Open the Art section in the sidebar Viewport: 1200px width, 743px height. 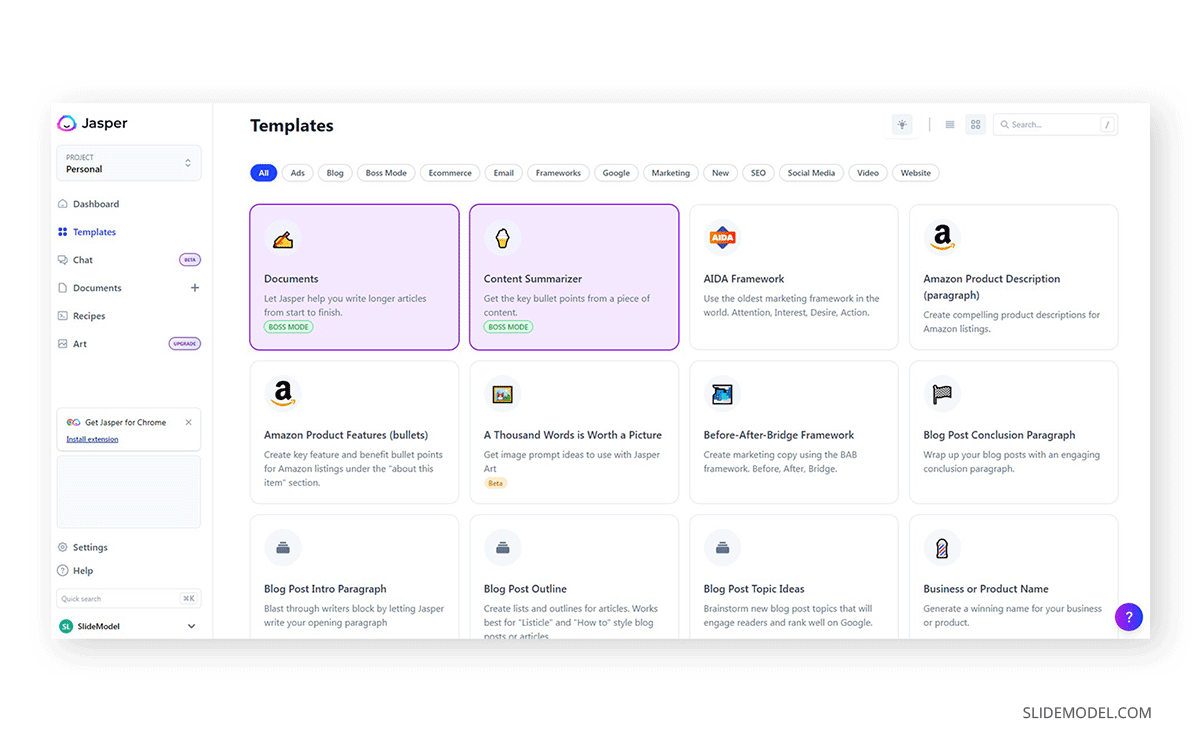(x=80, y=344)
